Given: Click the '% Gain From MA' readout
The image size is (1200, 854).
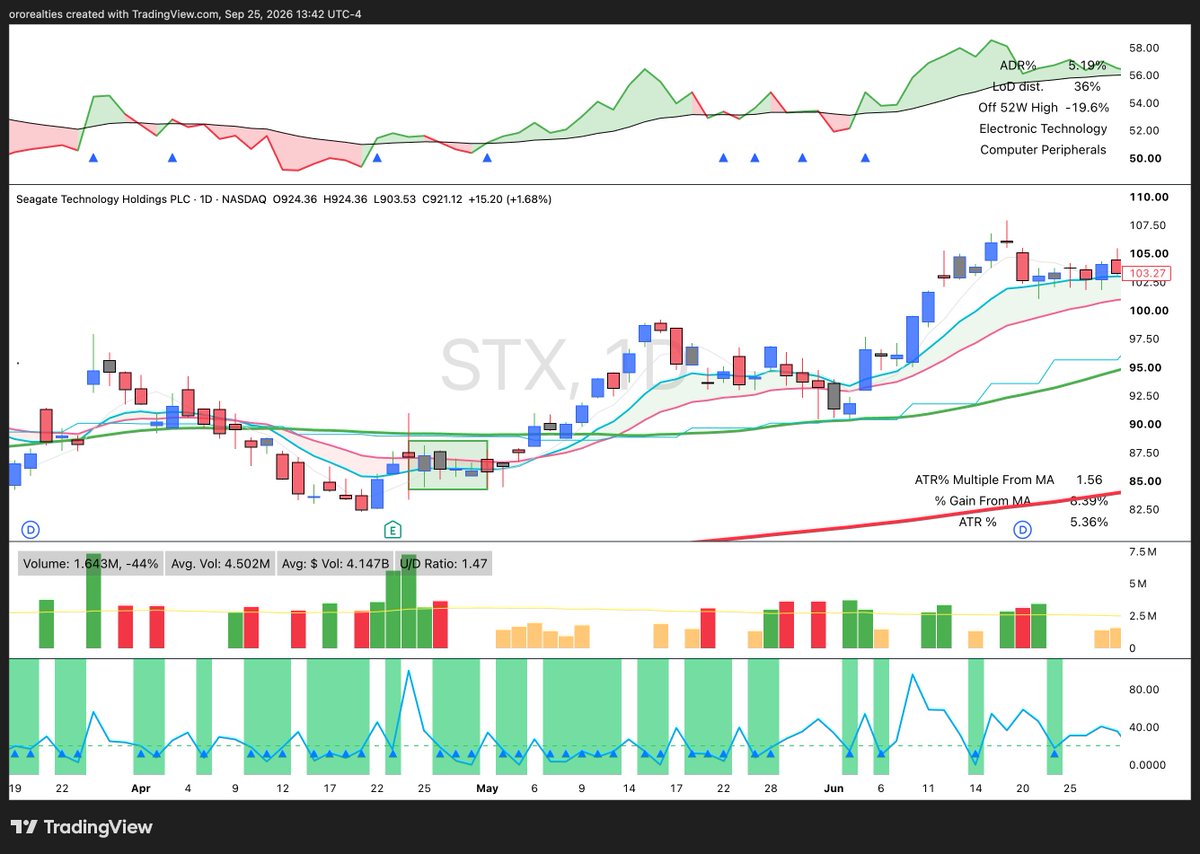Looking at the screenshot, I should pos(1021,501).
